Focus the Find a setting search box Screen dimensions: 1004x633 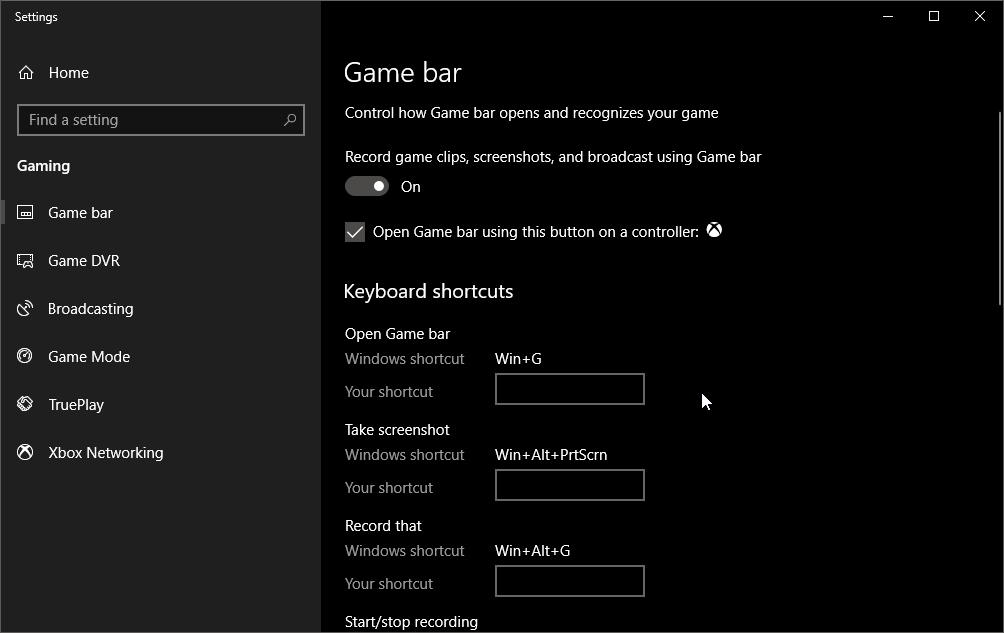tap(161, 120)
